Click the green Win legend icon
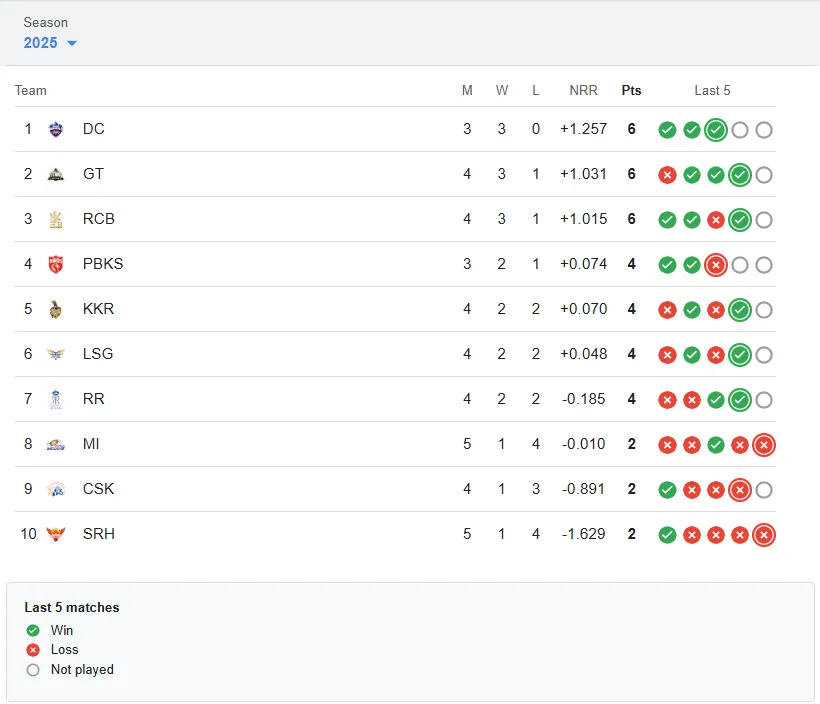This screenshot has width=820, height=704. tap(33, 631)
